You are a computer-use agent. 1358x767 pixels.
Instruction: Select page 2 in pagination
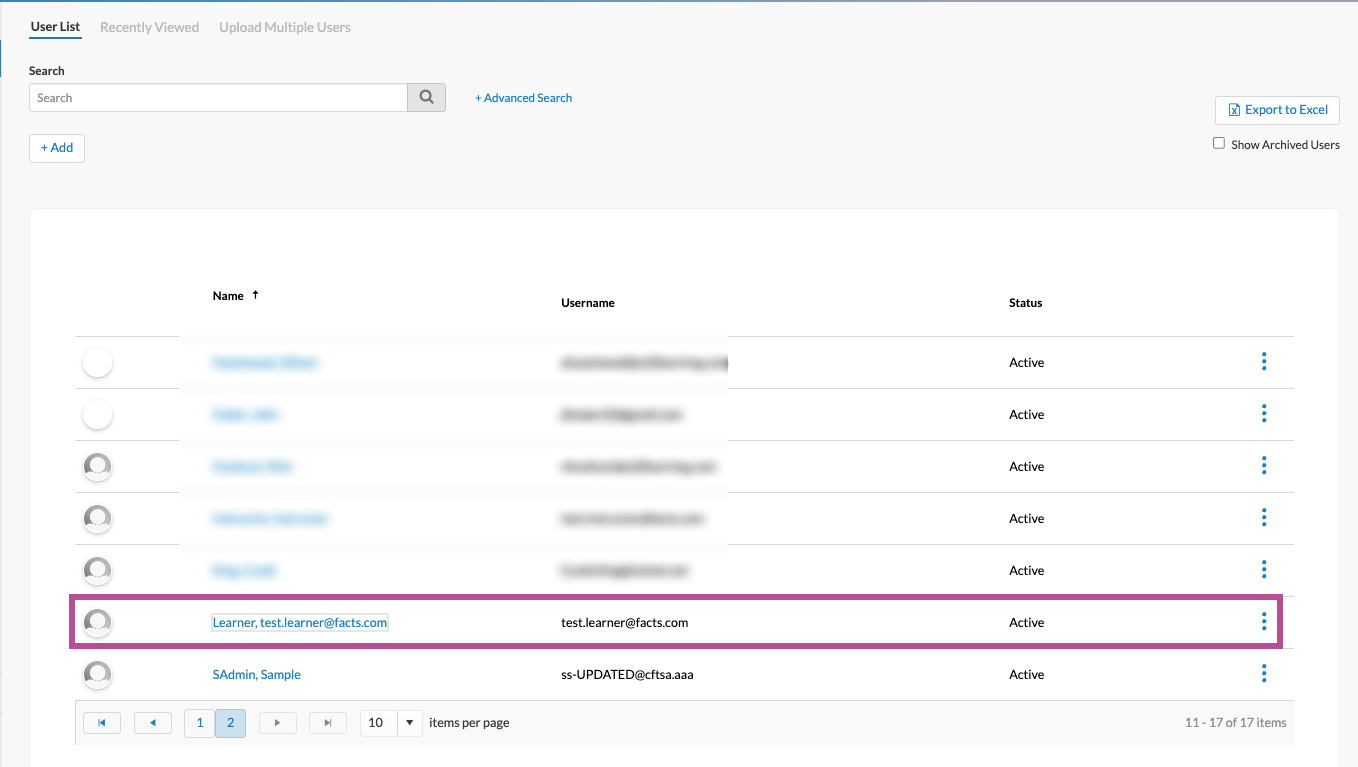pos(231,722)
